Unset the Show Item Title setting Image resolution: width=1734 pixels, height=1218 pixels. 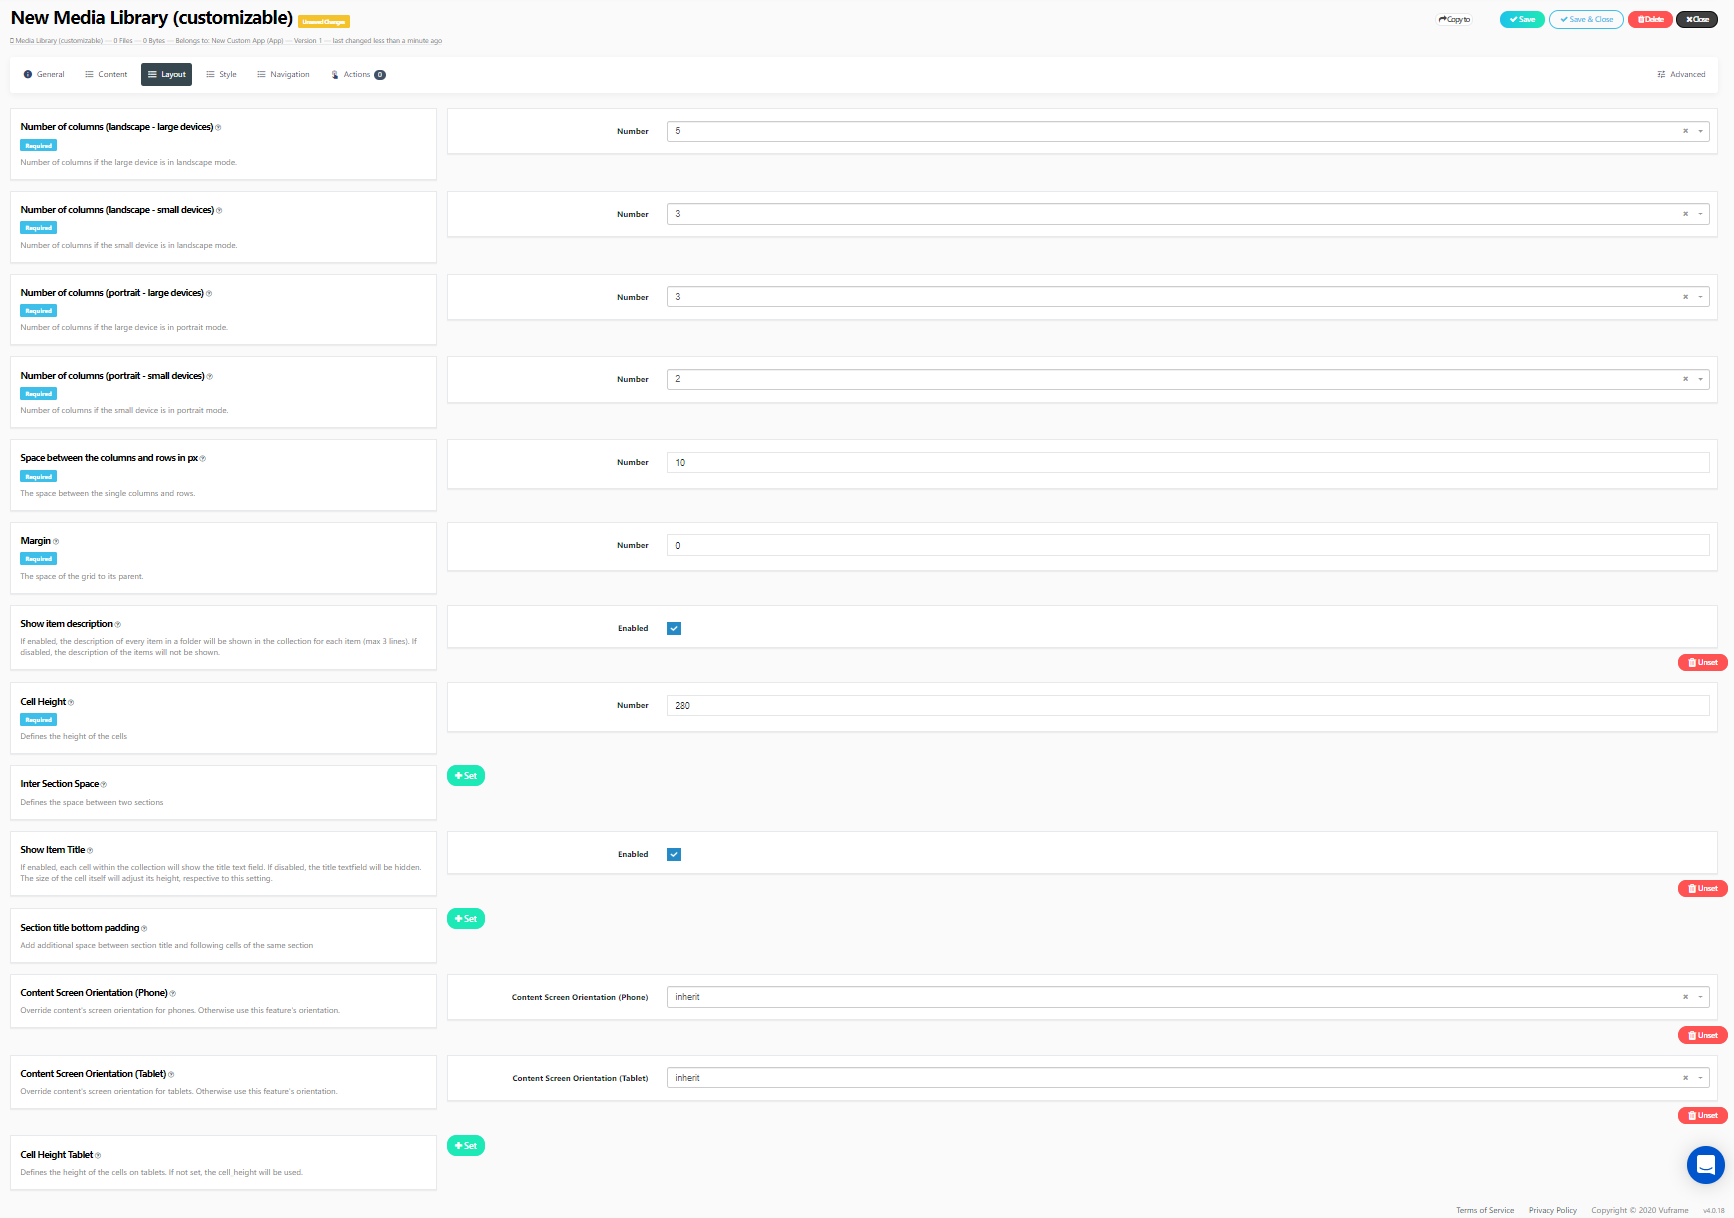pyautogui.click(x=1702, y=889)
